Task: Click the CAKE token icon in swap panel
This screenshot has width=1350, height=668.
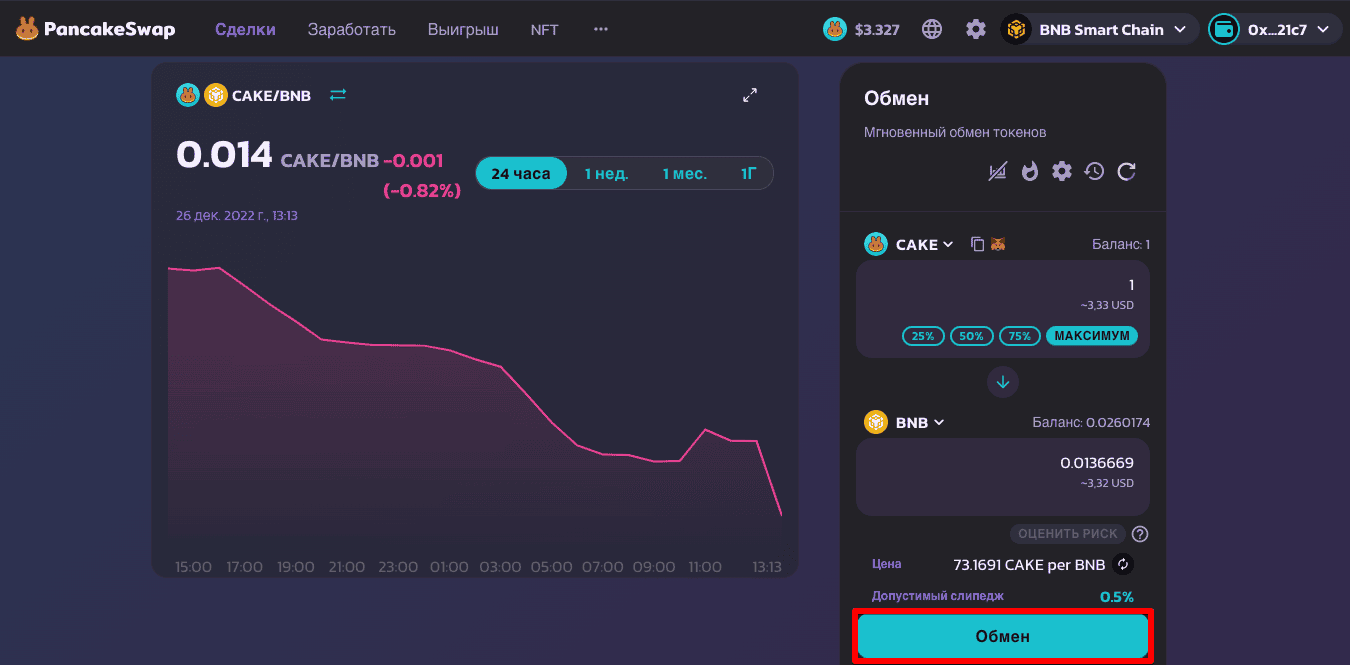Action: [876, 244]
